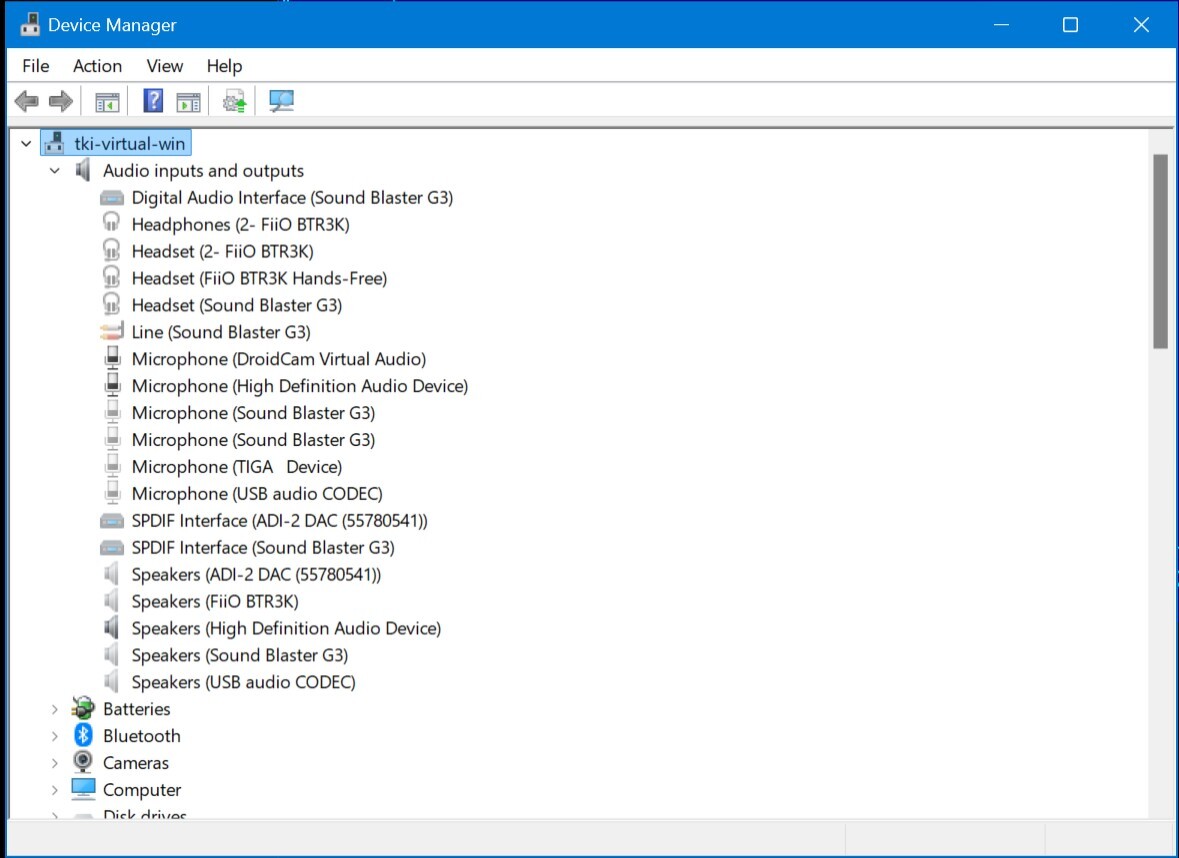Collapse the tki-virtual-win root node
The image size is (1179, 858).
coord(26,143)
